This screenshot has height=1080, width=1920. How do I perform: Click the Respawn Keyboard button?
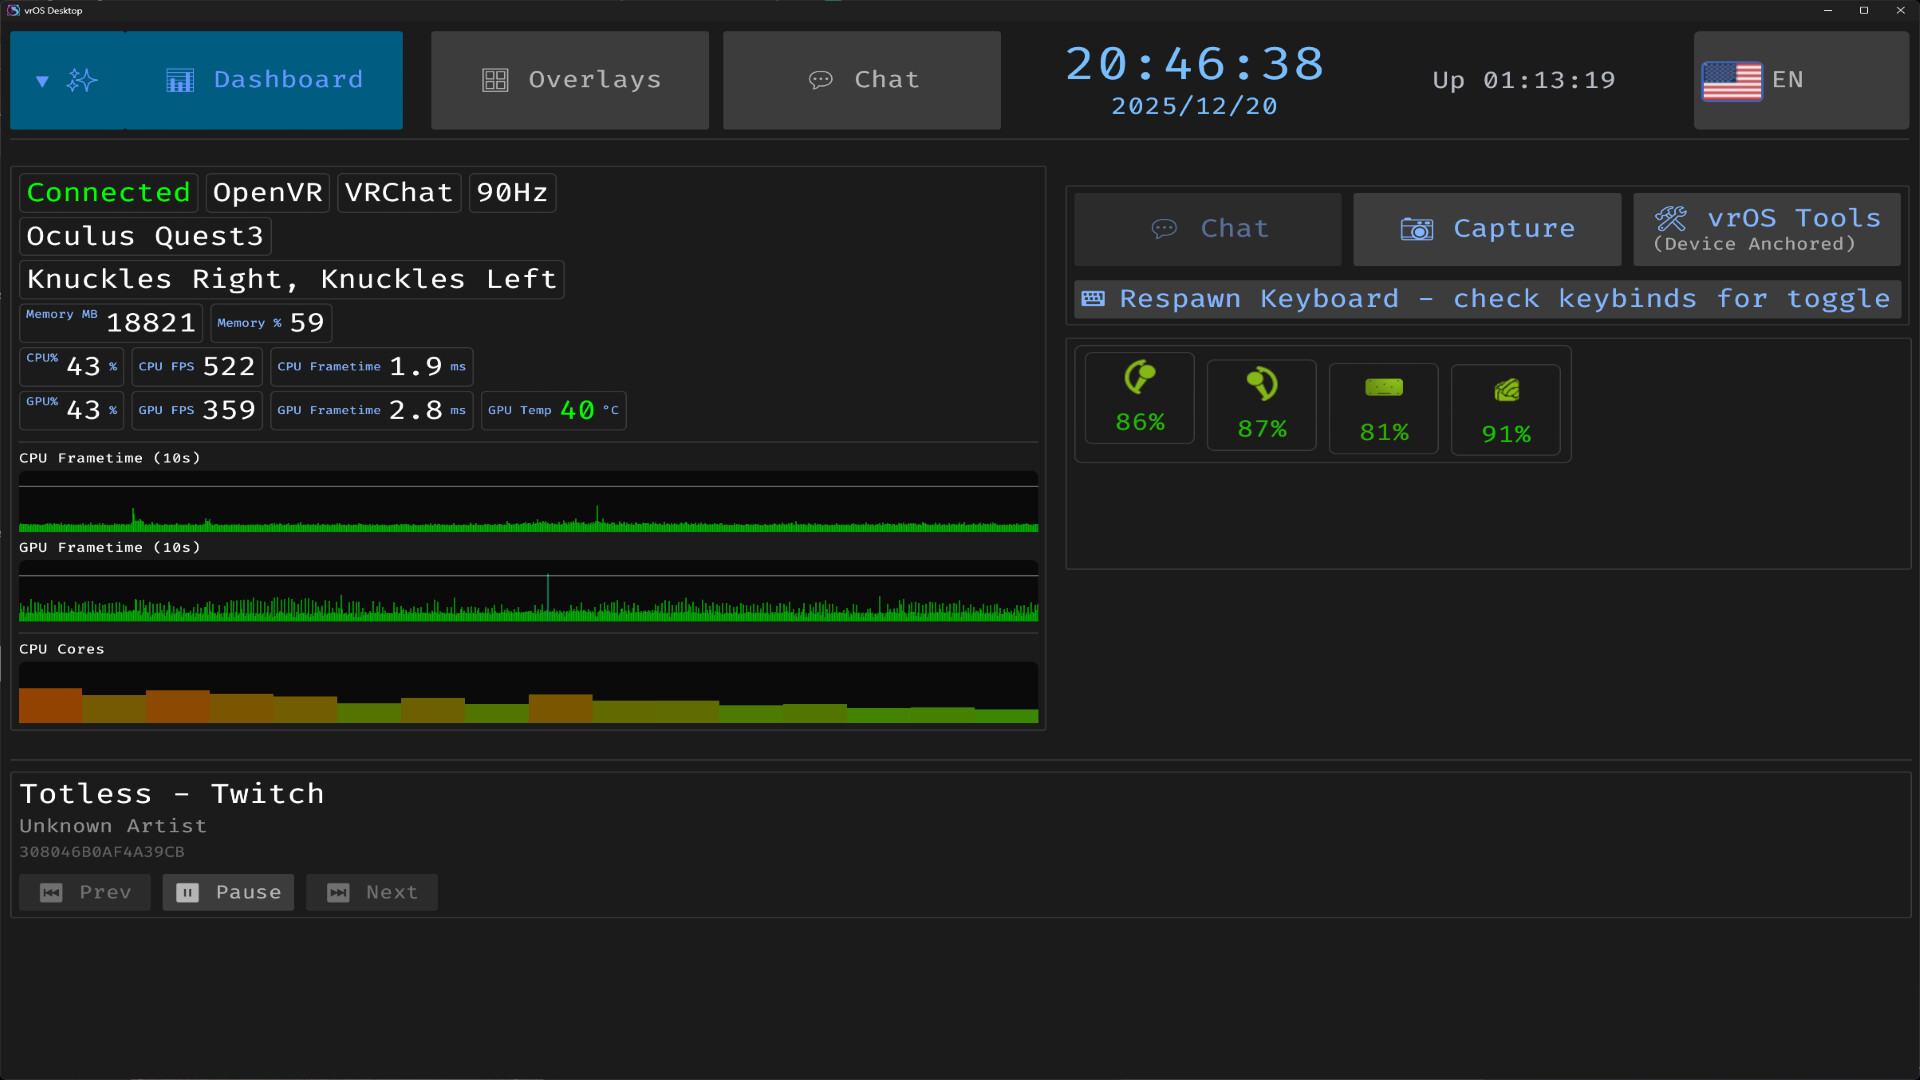click(x=1488, y=298)
